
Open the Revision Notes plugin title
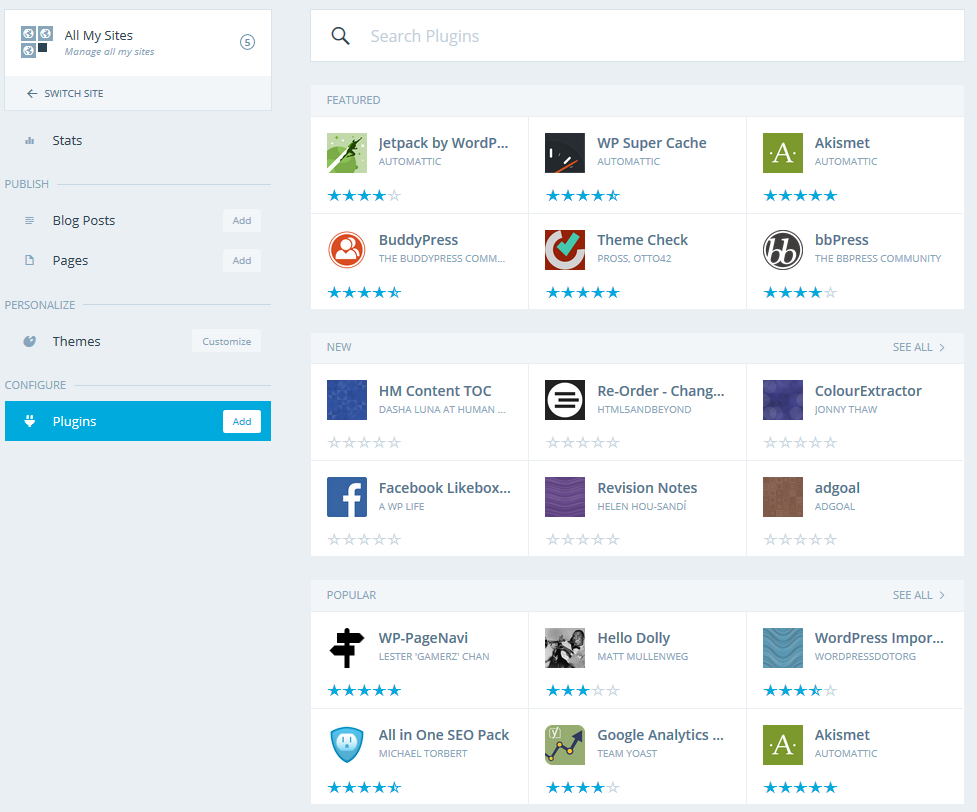647,489
